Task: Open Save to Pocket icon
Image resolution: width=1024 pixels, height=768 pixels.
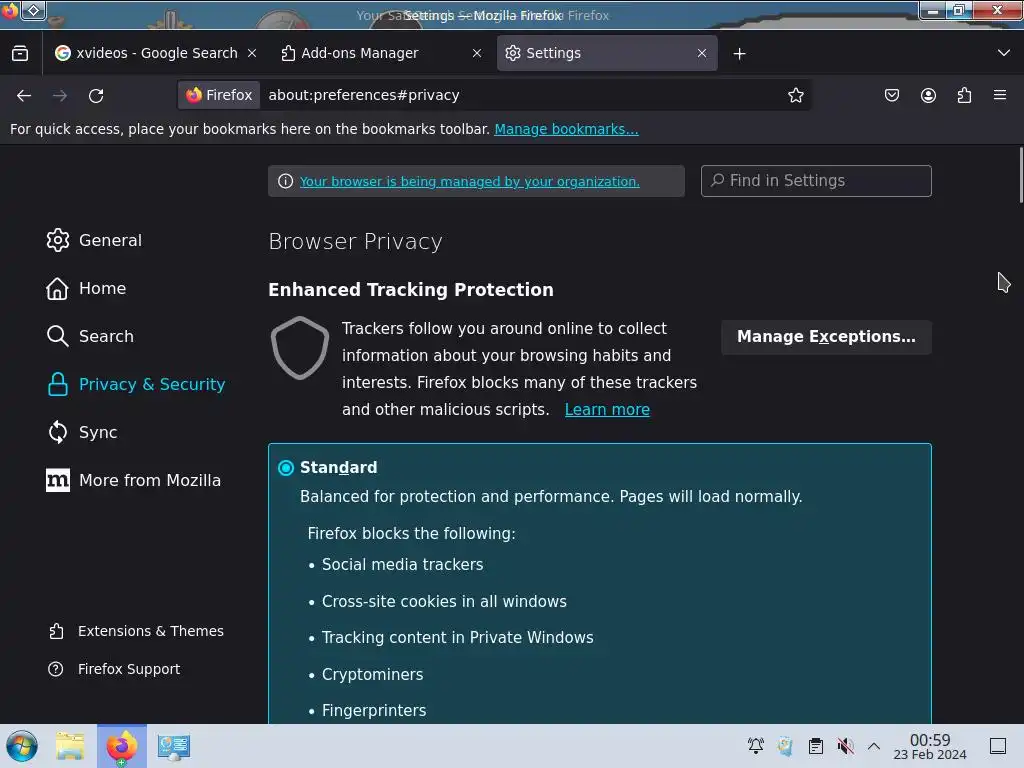Action: pyautogui.click(x=891, y=95)
